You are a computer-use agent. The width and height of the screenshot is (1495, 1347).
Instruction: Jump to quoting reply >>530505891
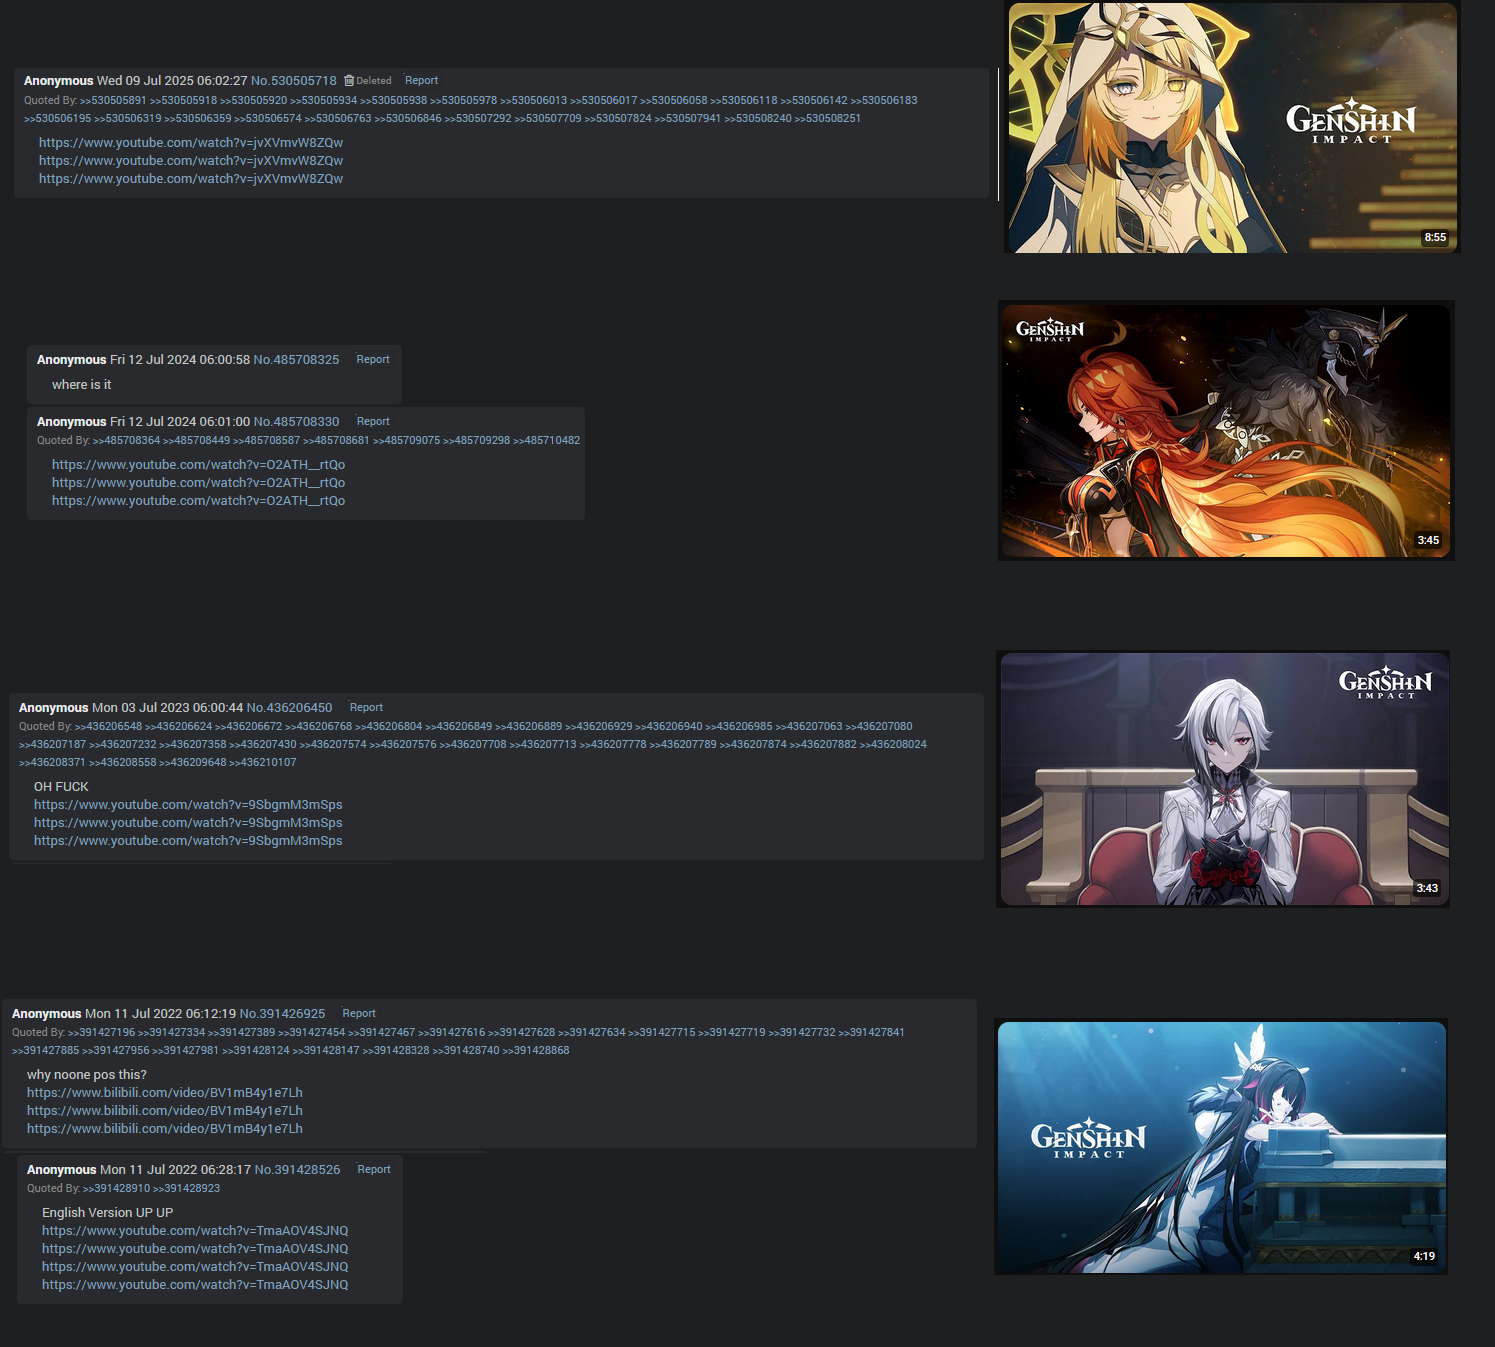pos(113,101)
